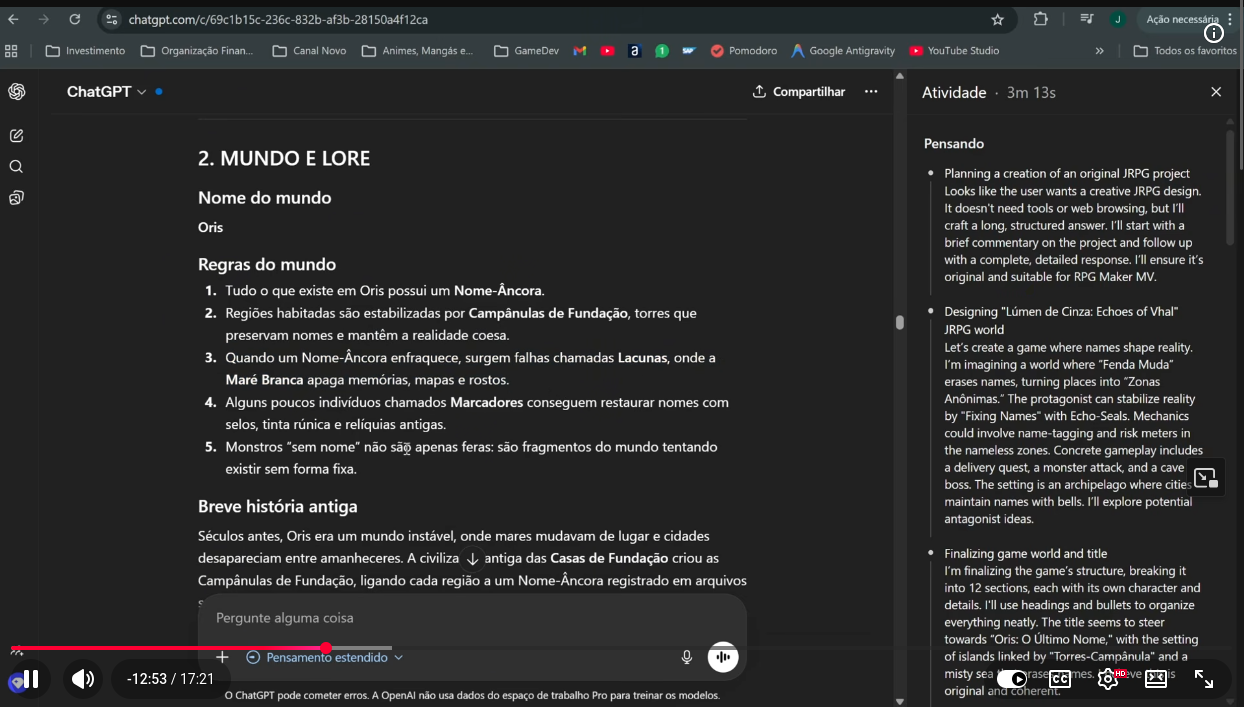Open the YouTube Studio bookmark
The height and width of the screenshot is (707, 1244).
(954, 50)
